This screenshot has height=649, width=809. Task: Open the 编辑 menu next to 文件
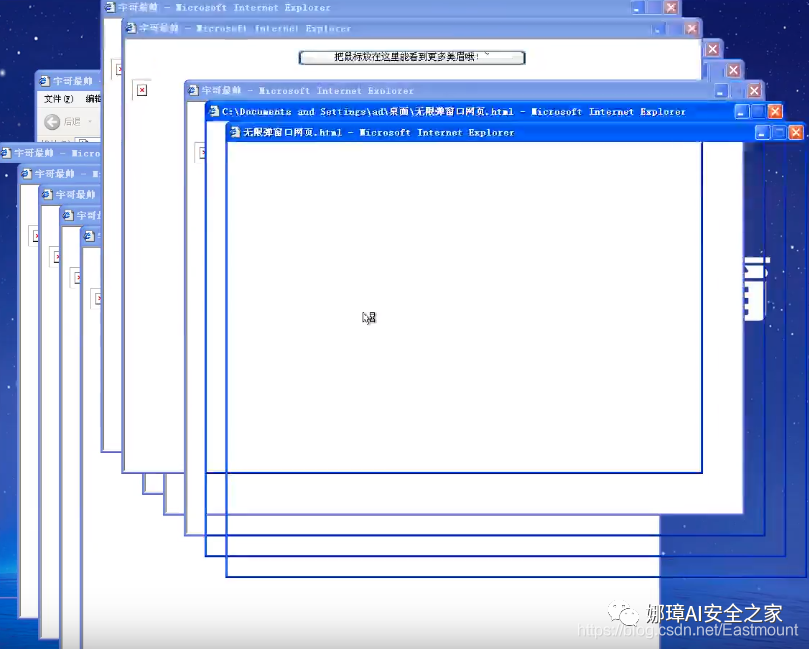click(x=93, y=99)
